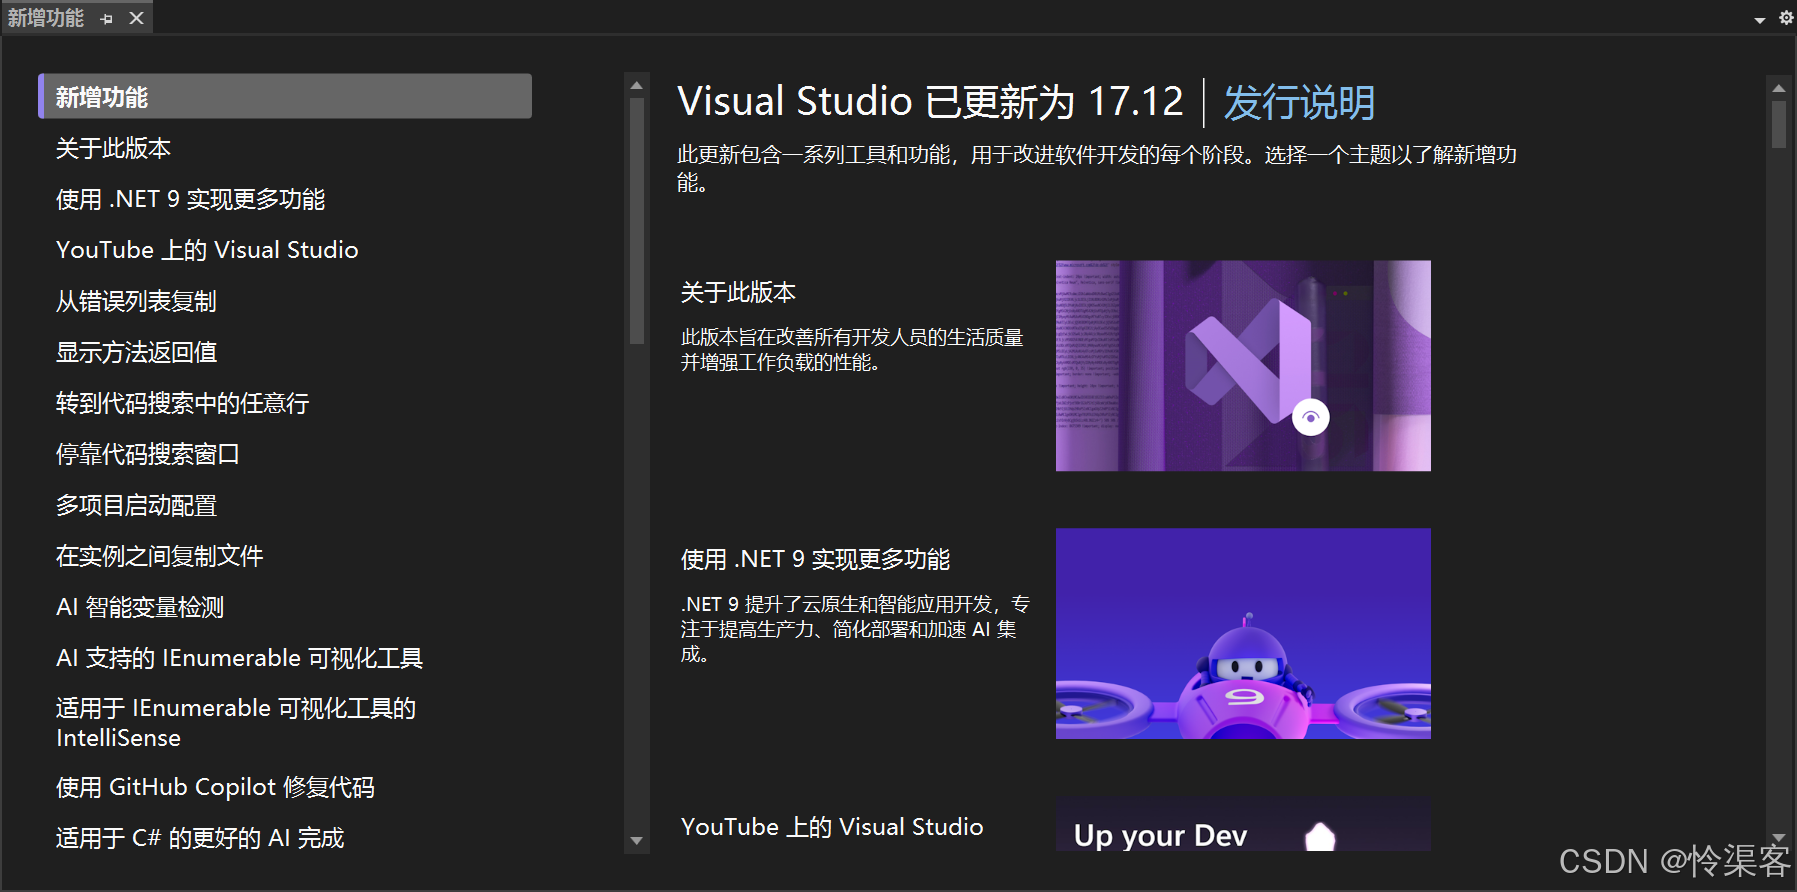The image size is (1797, 892).
Task: Select the 新增功能 item in the topic list
Action: (x=285, y=96)
